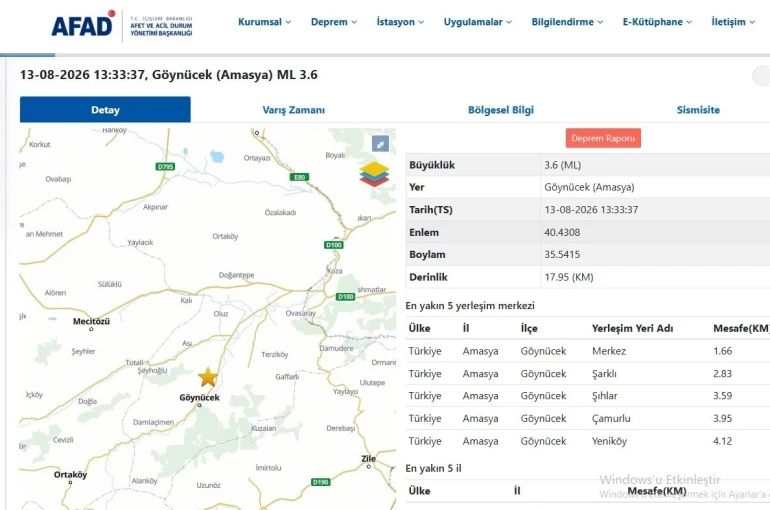This screenshot has width=770, height=510.
Task: Expand the Kurumsal menu
Action: 264,22
